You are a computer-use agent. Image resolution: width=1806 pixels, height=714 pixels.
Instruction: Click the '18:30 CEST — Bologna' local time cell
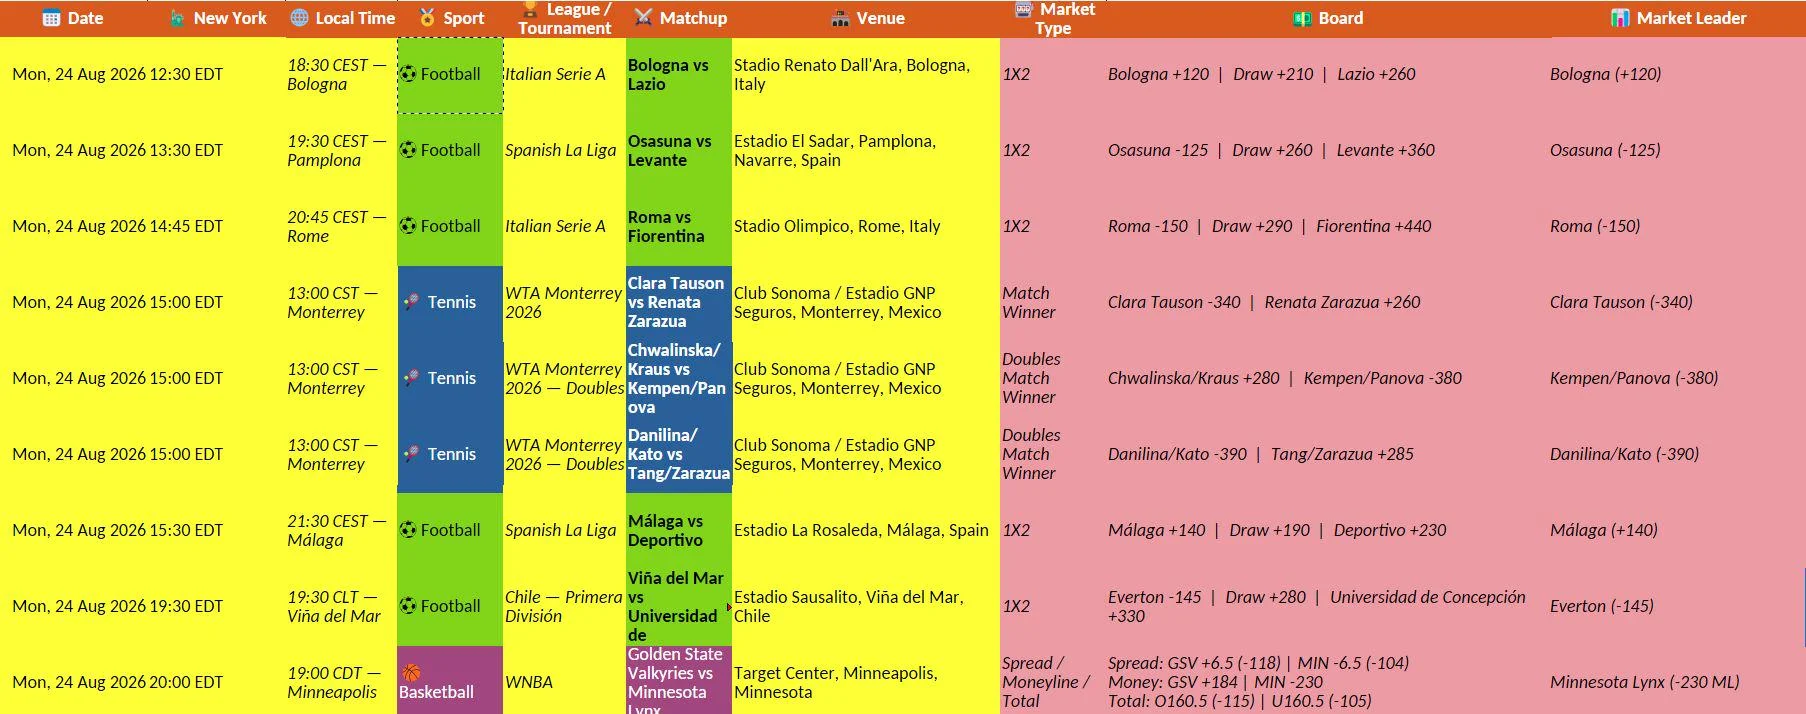(341, 74)
